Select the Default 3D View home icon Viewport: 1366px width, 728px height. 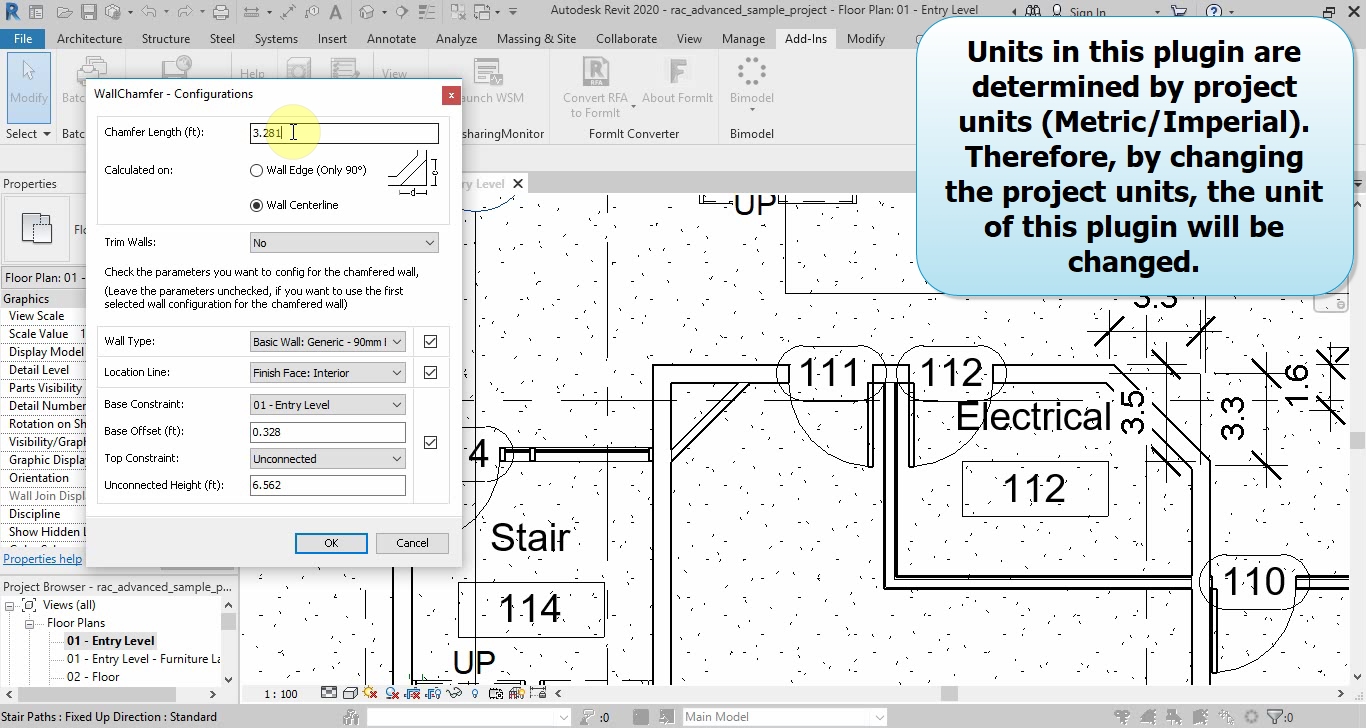[114, 10]
